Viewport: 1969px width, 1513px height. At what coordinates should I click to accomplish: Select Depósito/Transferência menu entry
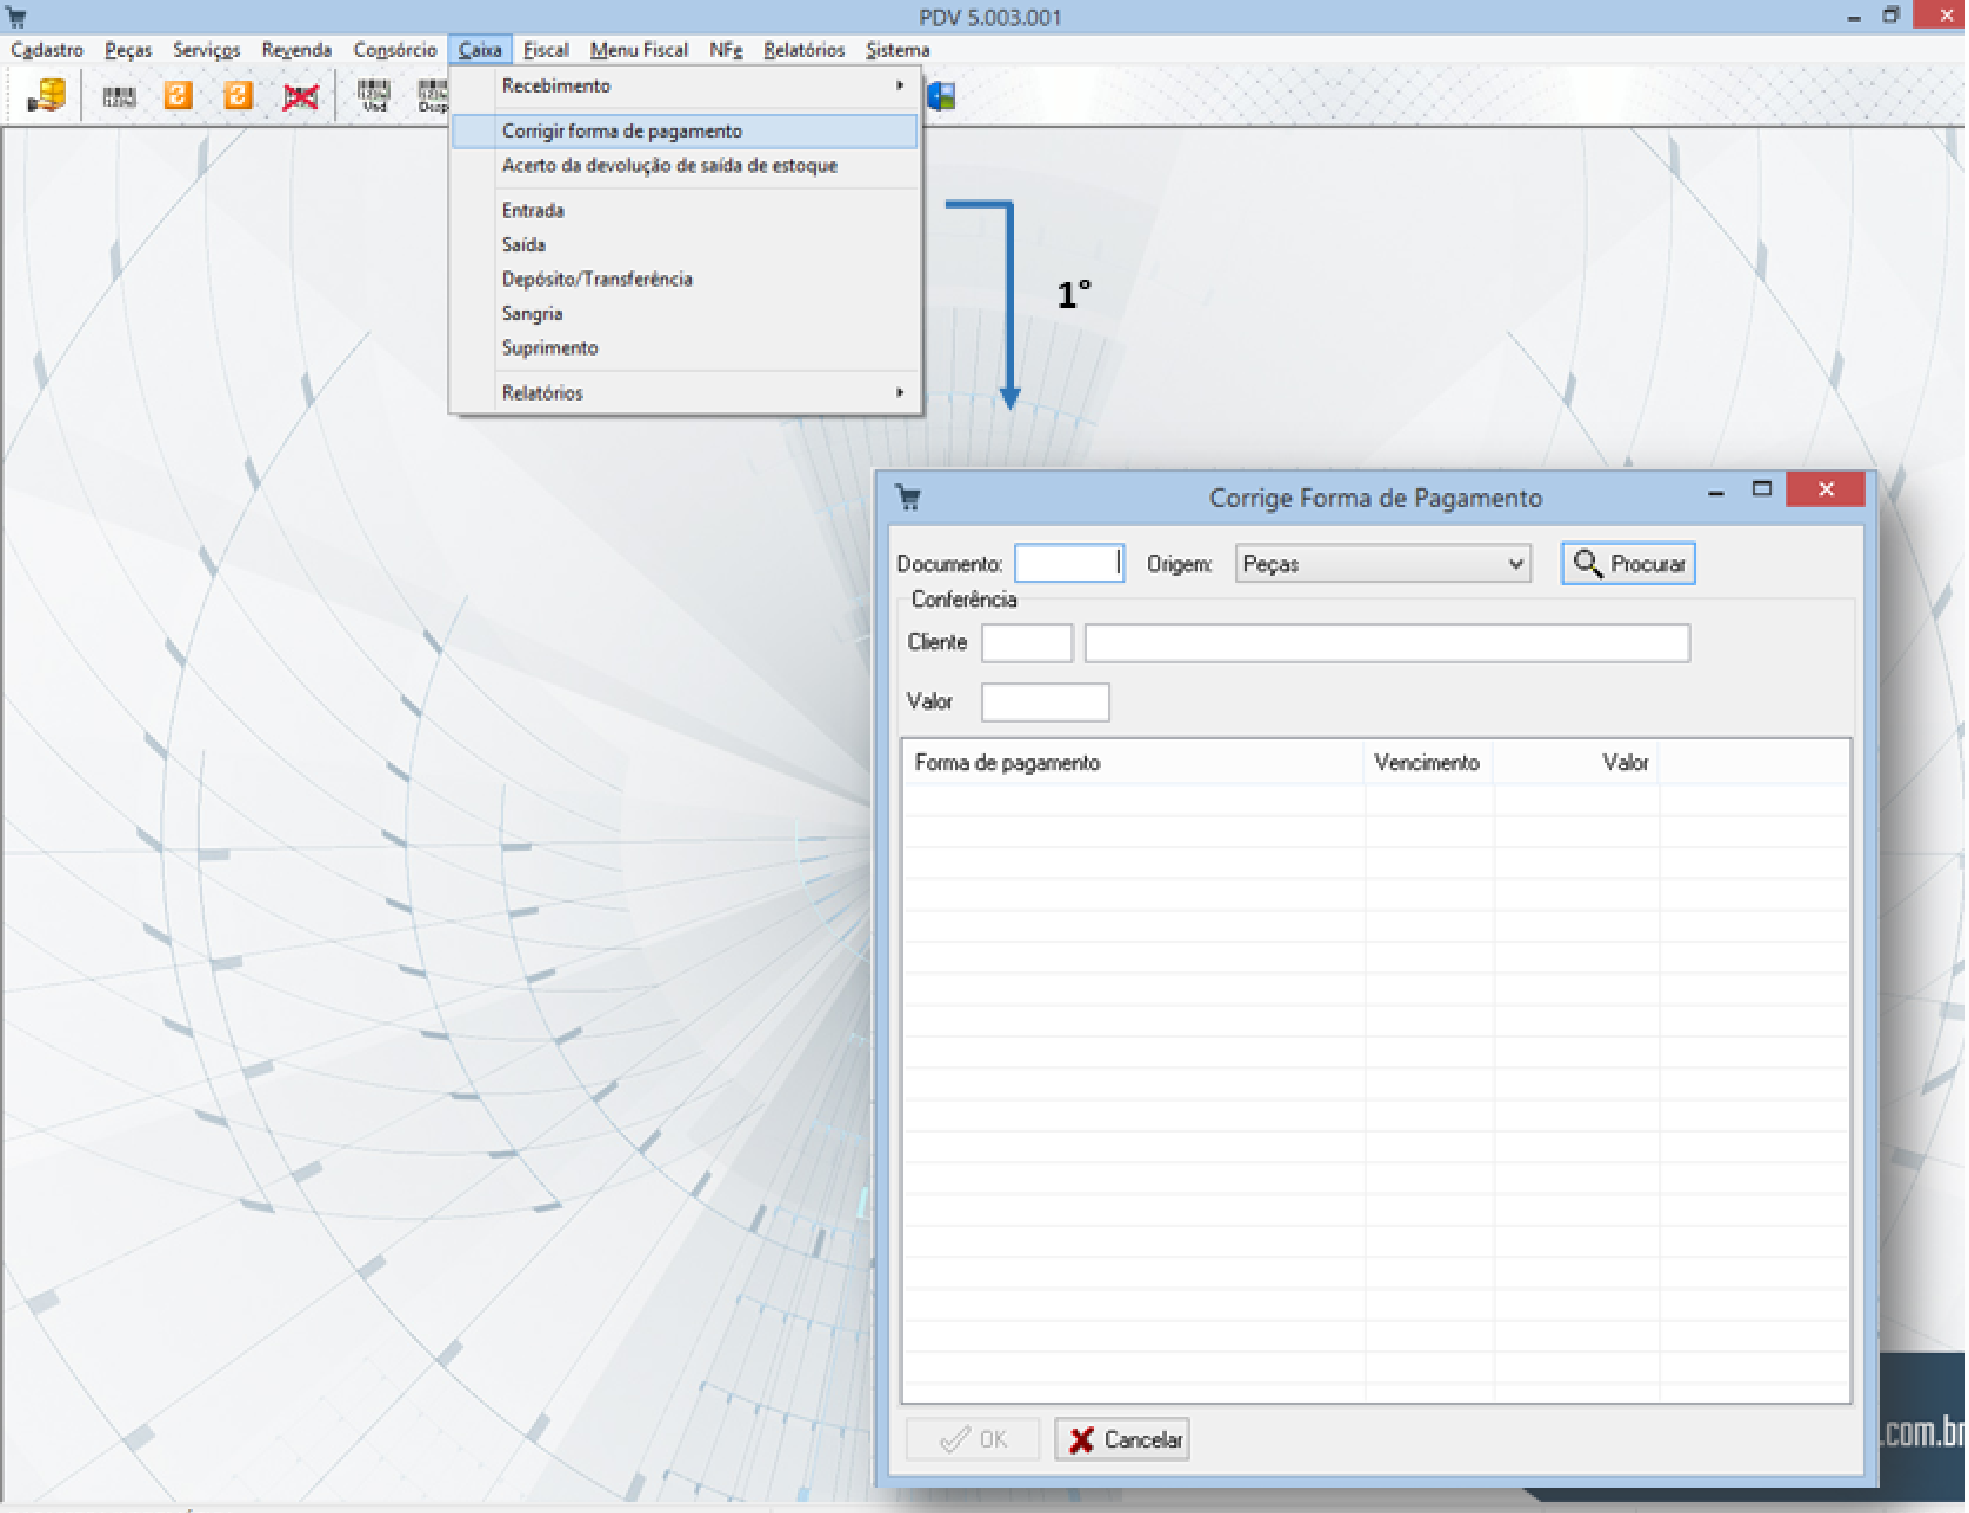(597, 279)
